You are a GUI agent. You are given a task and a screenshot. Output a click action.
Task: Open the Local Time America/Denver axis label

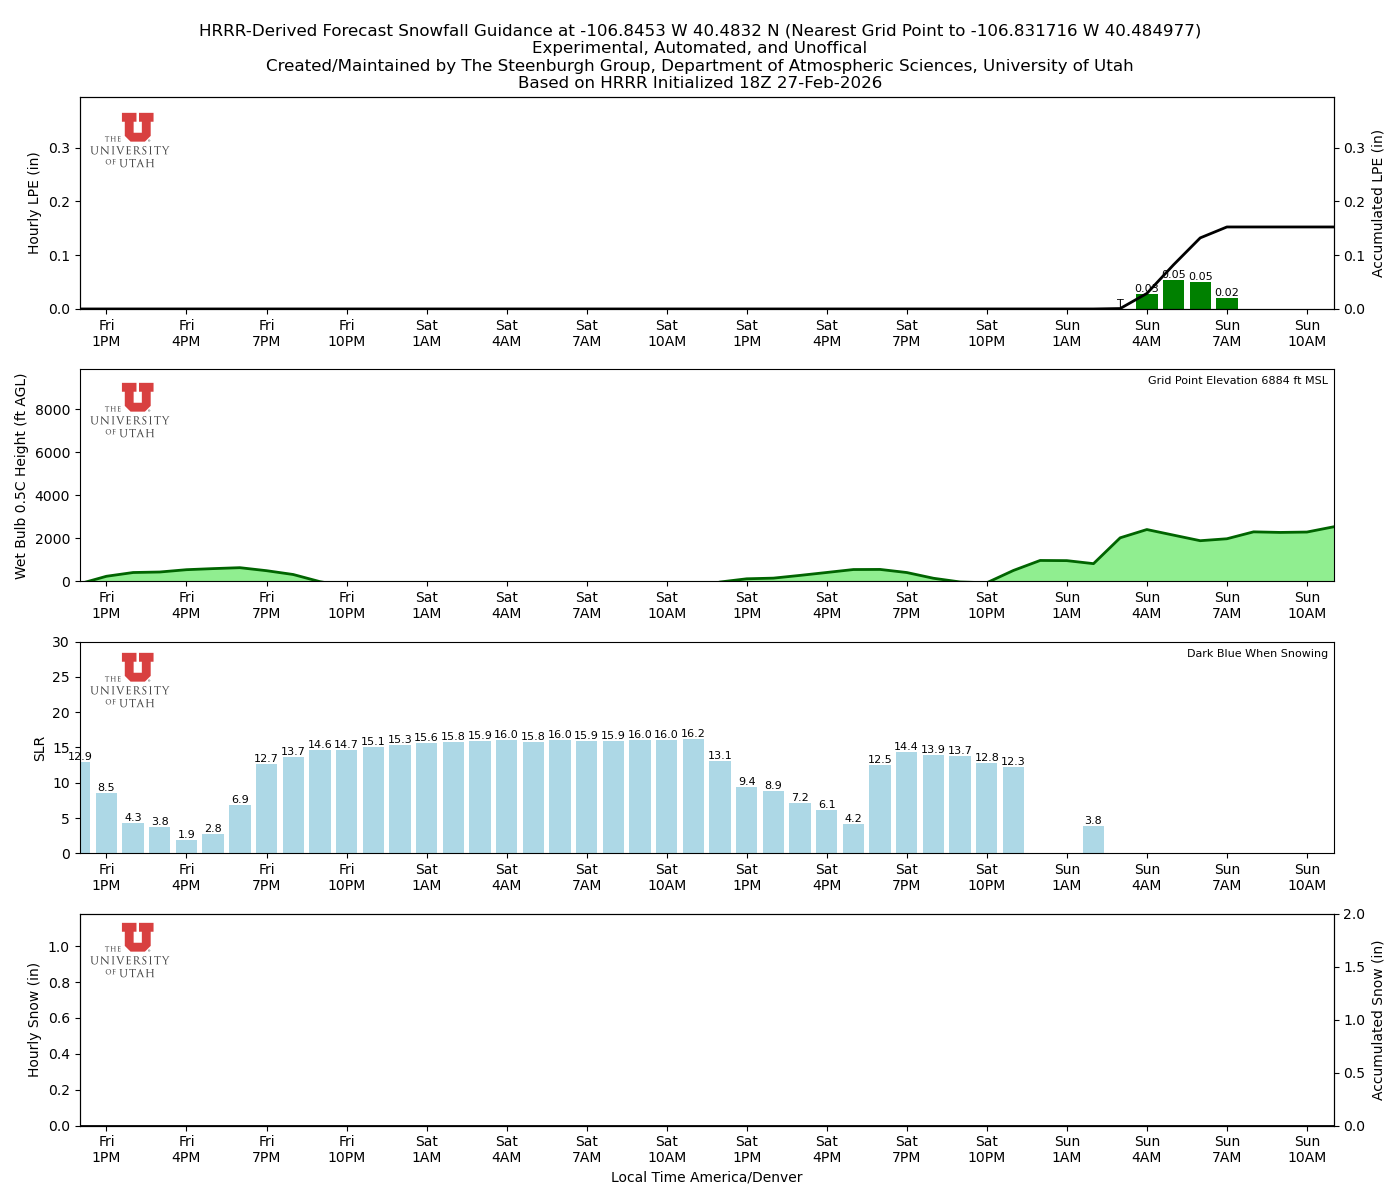(x=707, y=1177)
